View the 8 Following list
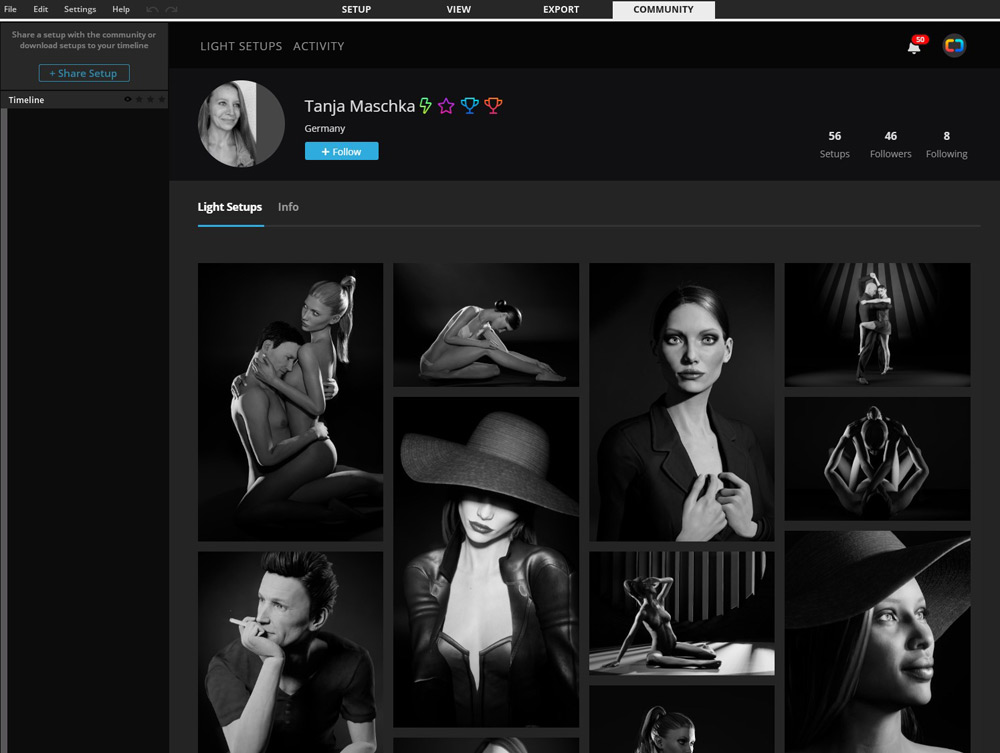 (x=946, y=144)
